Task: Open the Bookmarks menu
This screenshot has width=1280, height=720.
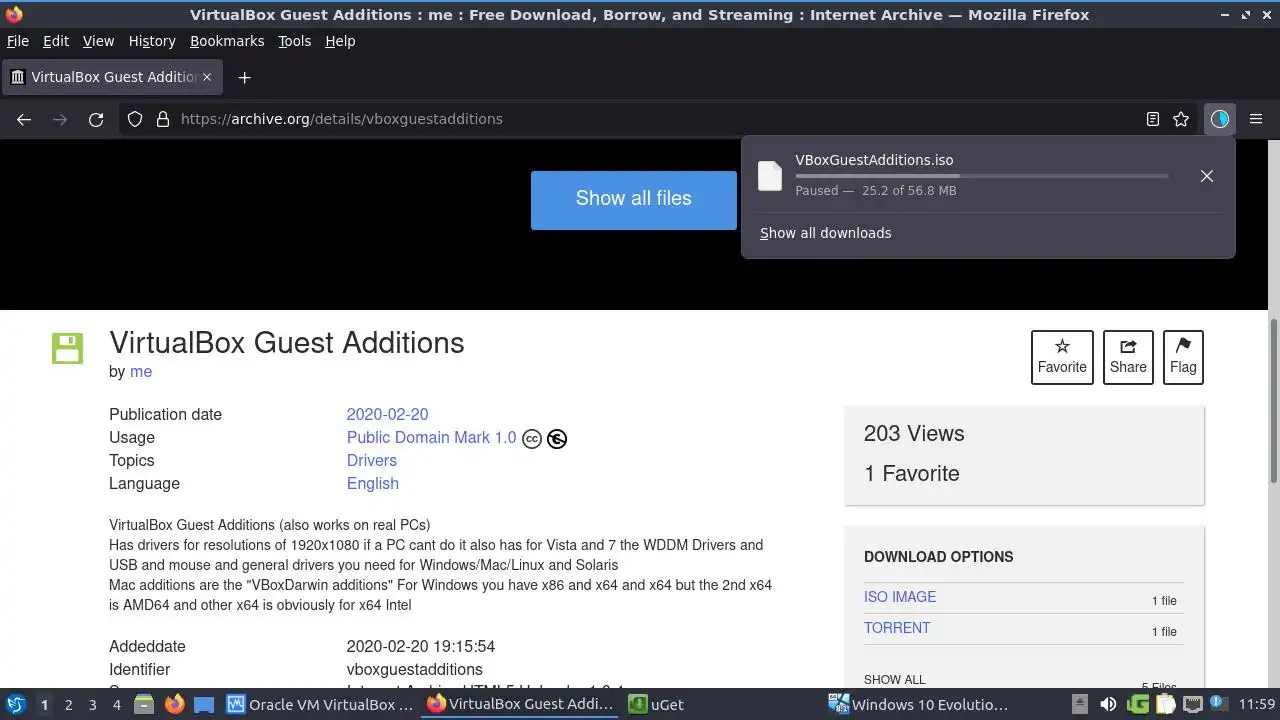Action: pyautogui.click(x=227, y=41)
